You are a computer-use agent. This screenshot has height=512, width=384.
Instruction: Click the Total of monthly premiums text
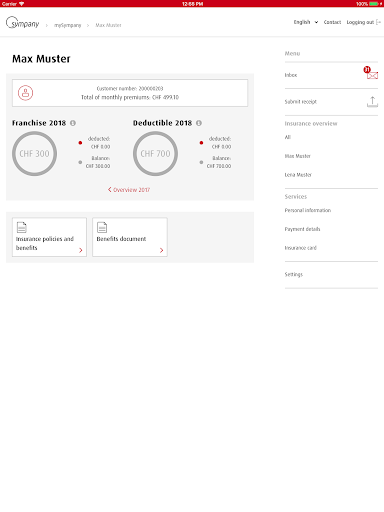click(x=130, y=97)
